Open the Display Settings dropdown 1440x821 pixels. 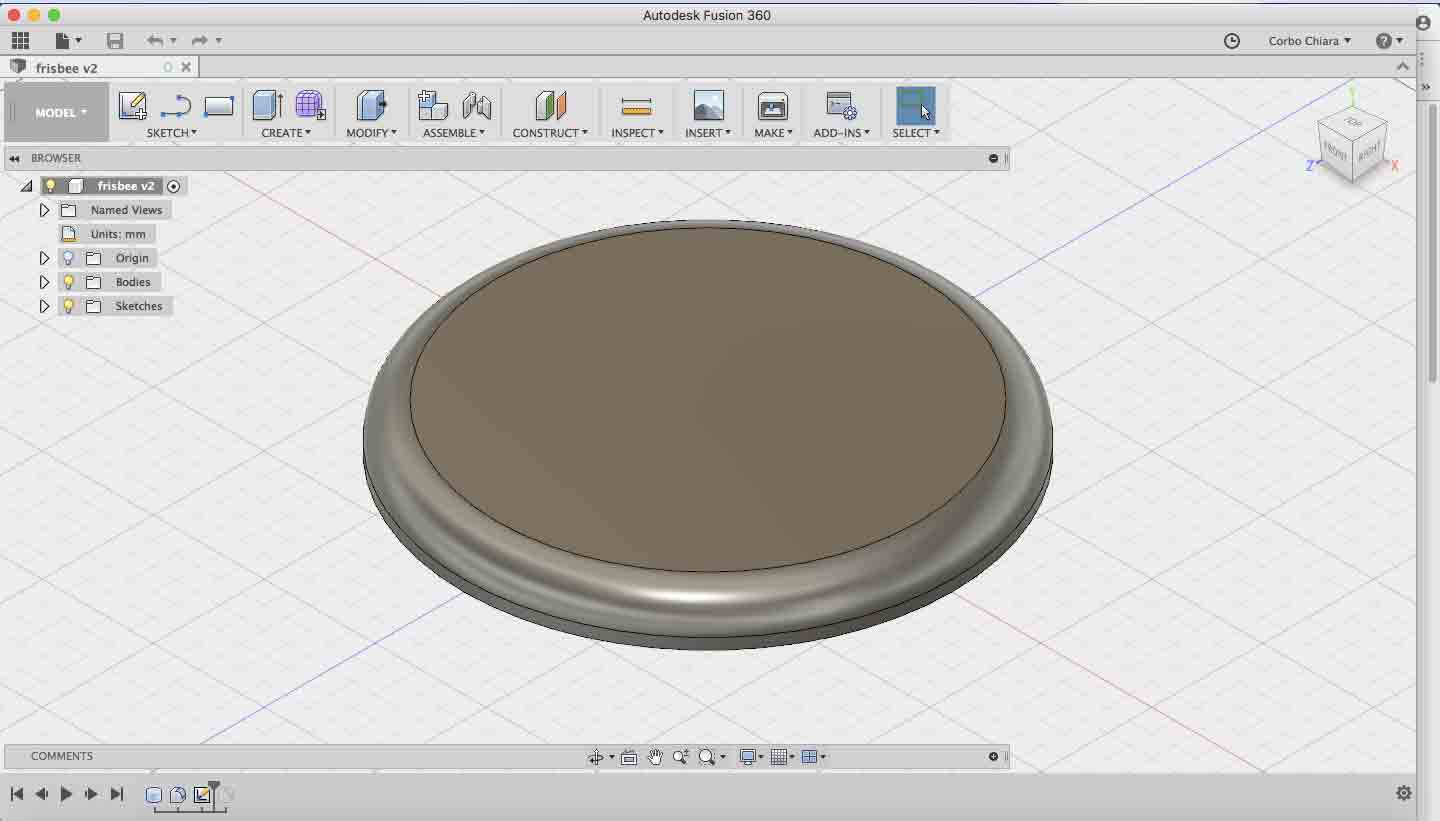point(751,757)
